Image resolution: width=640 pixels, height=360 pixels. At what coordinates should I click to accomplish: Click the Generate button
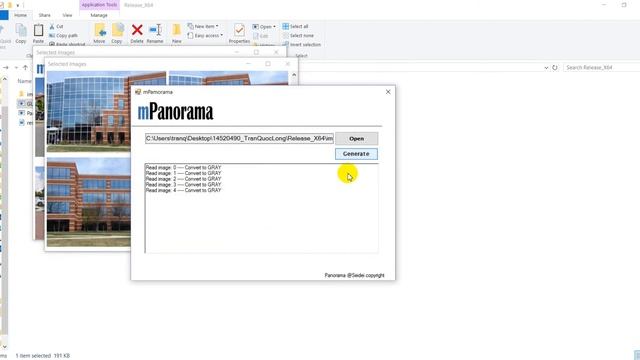click(356, 154)
